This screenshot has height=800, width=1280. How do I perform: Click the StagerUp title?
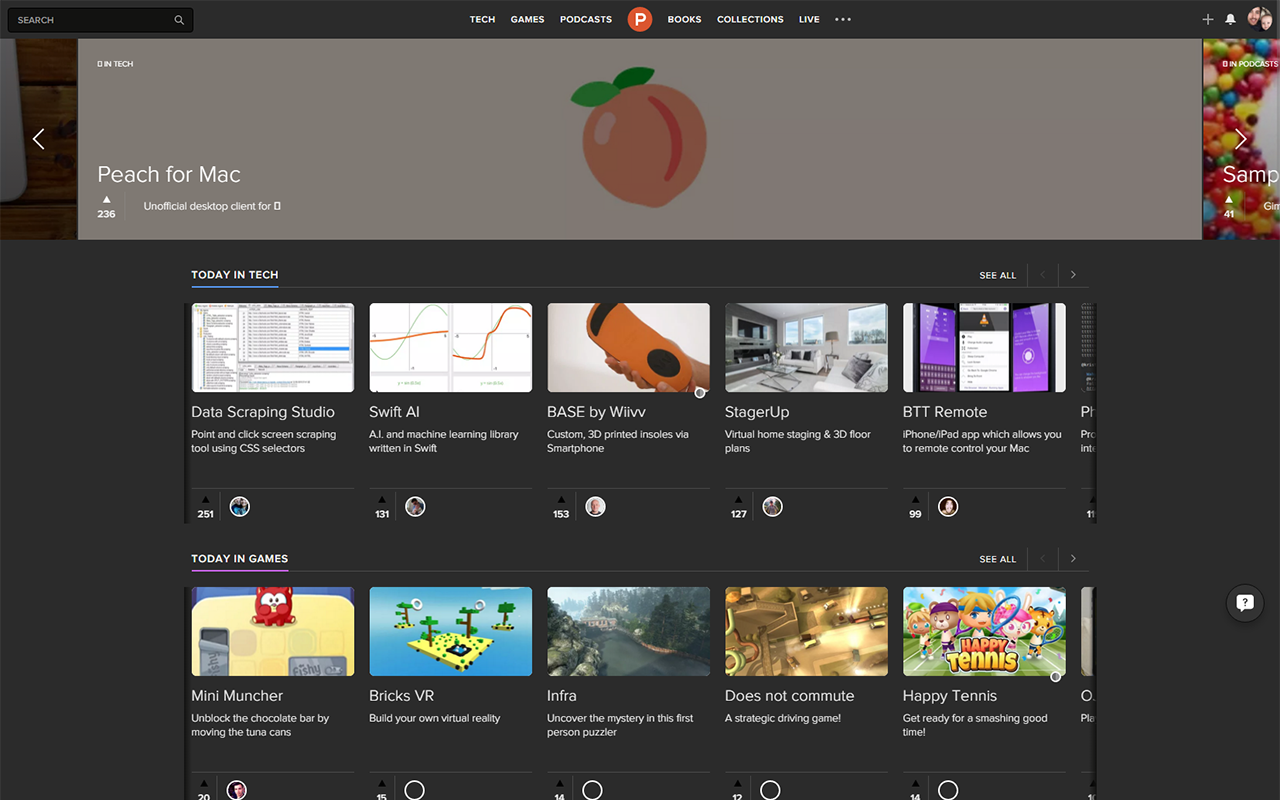coord(757,412)
